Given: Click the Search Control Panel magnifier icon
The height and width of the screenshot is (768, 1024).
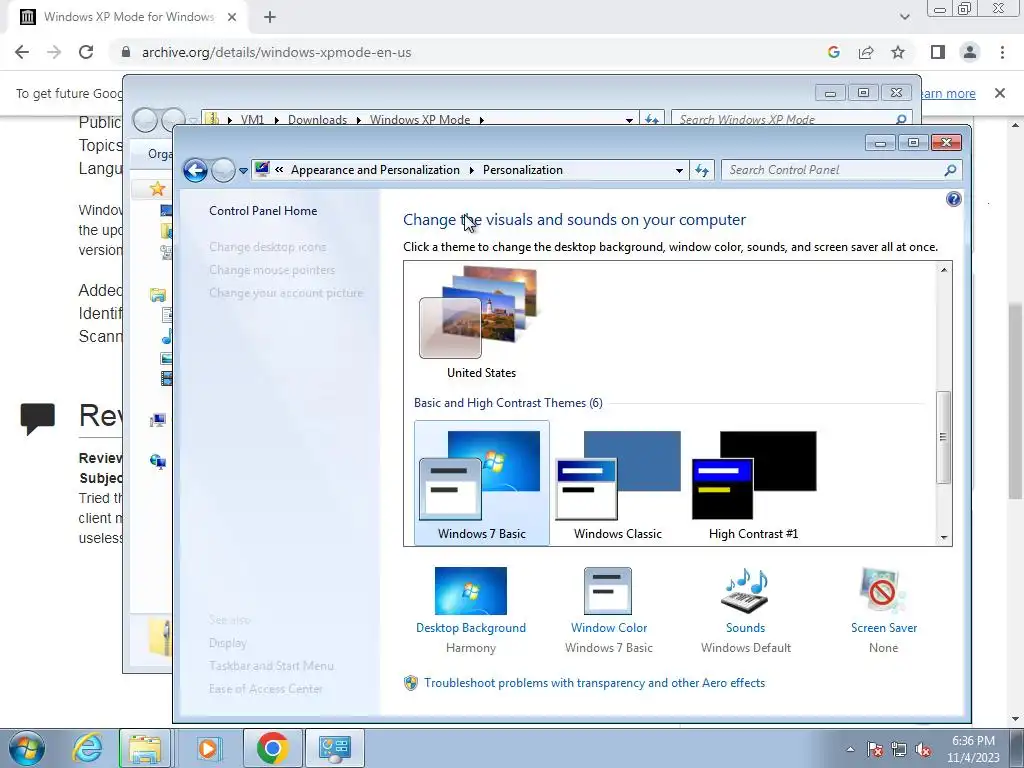Looking at the screenshot, I should point(950,170).
